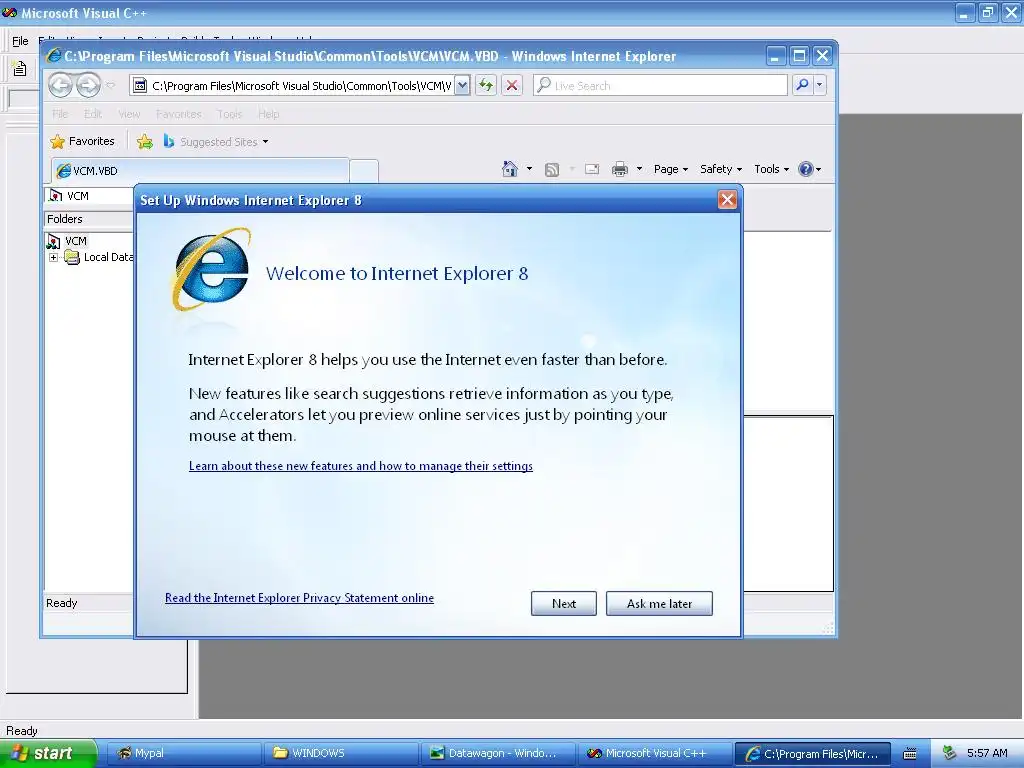Open the Home button dropdown arrow

coord(529,169)
